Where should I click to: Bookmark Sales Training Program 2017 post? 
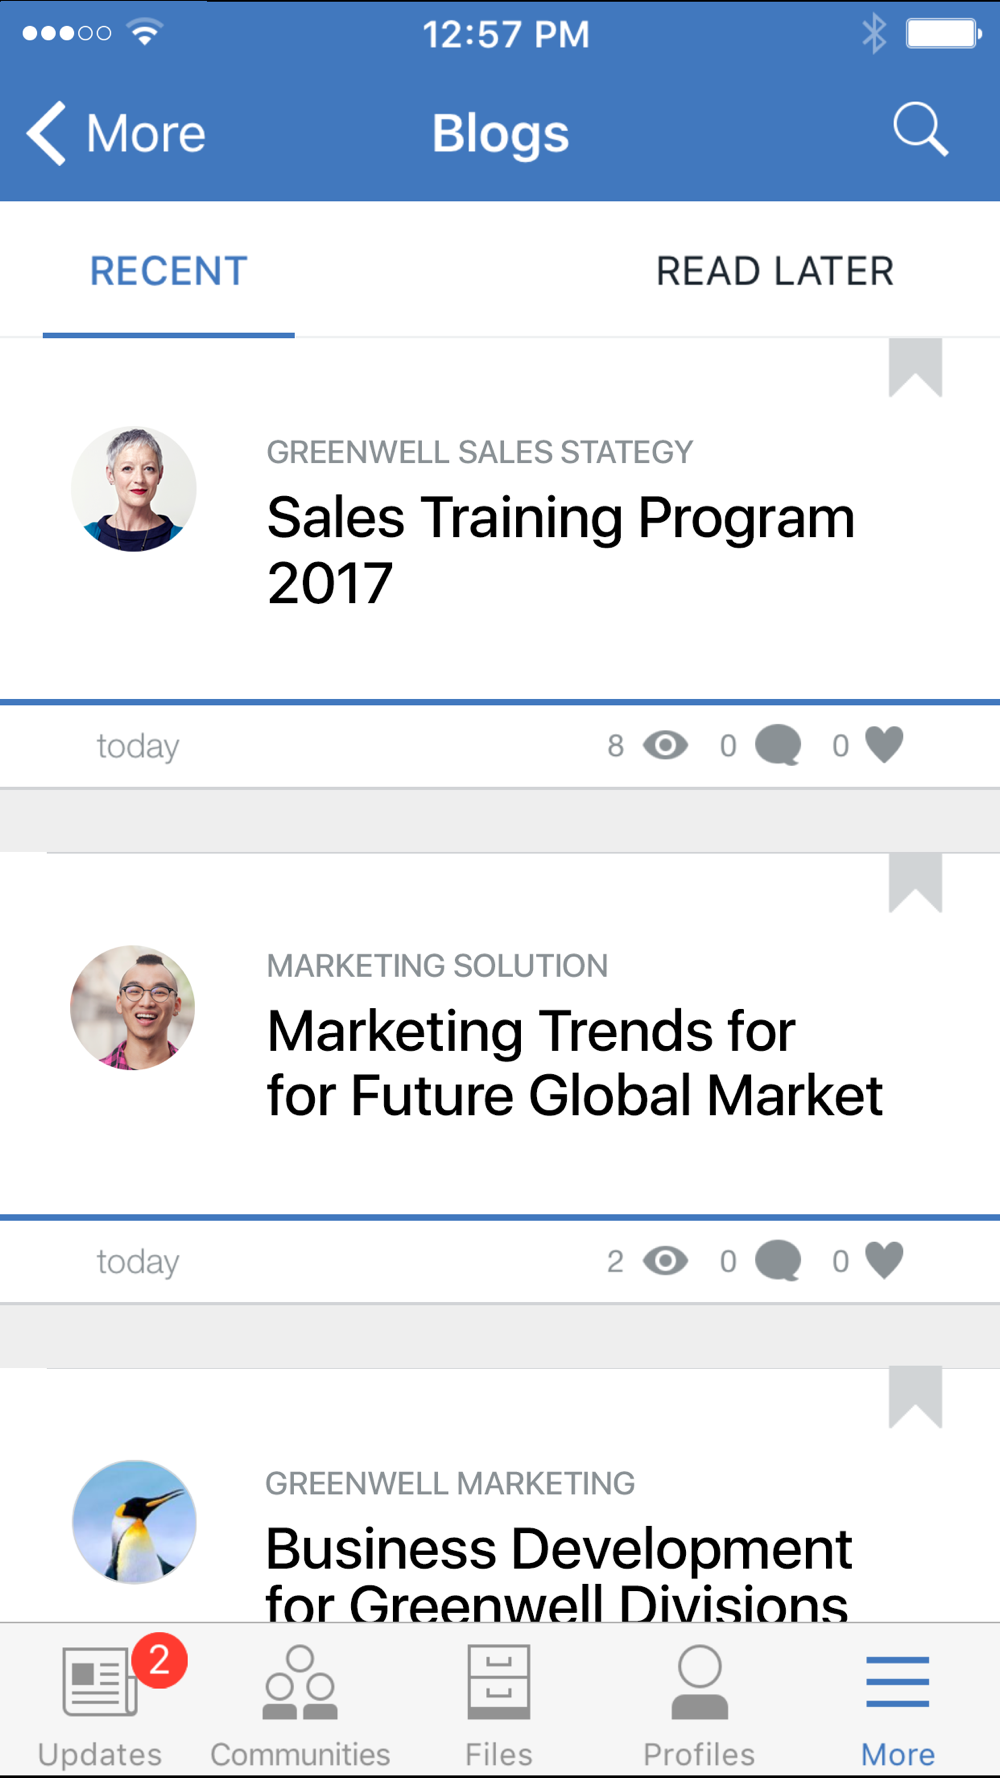pyautogui.click(x=915, y=367)
